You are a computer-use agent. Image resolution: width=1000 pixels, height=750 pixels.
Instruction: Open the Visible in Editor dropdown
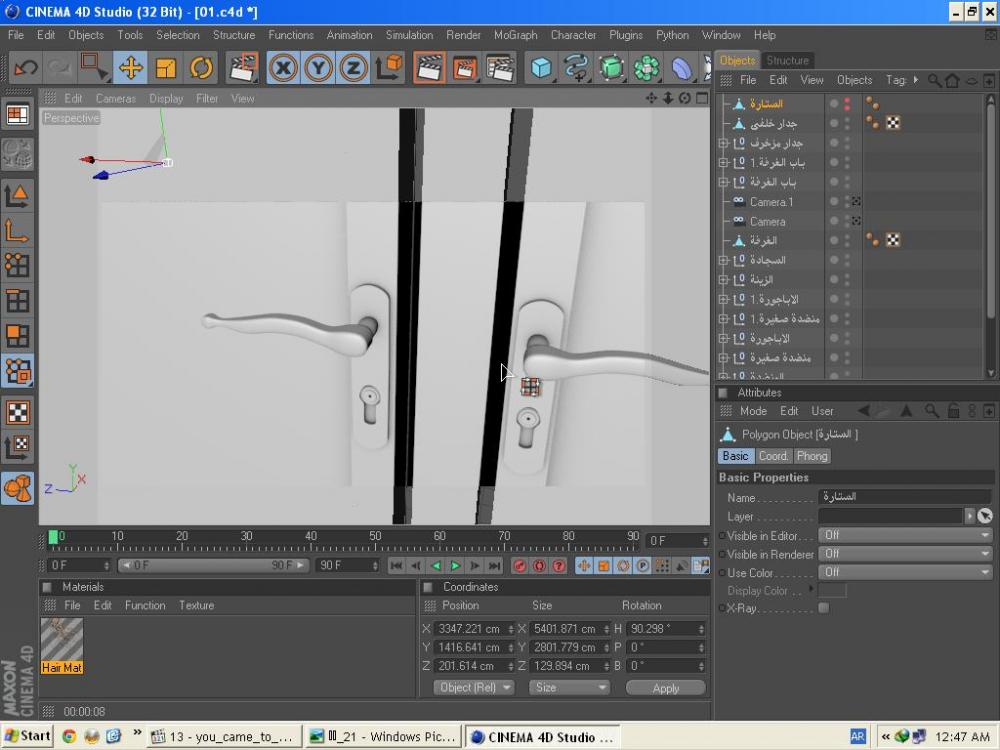point(904,535)
